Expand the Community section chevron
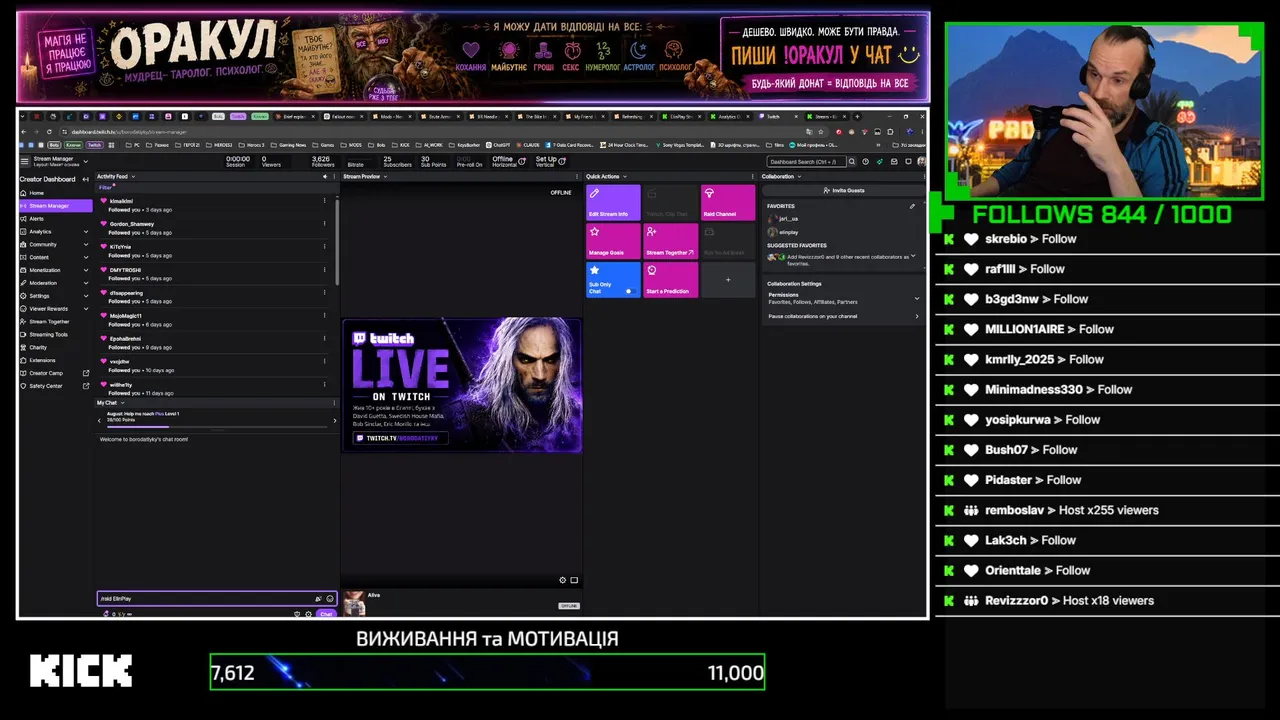The height and width of the screenshot is (720, 1280). pyautogui.click(x=86, y=244)
